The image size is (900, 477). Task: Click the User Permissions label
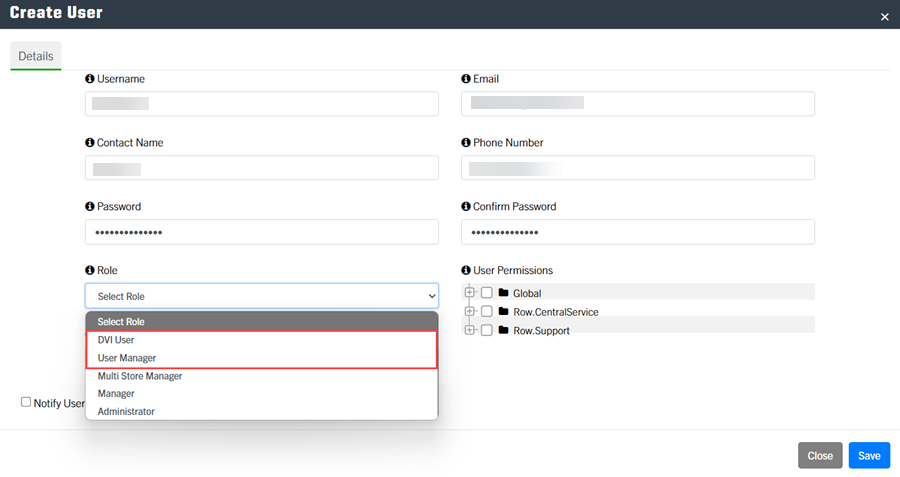click(513, 270)
